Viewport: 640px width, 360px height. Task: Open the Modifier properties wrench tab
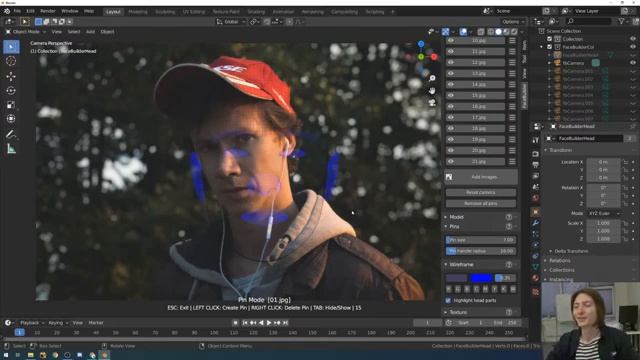[536, 223]
